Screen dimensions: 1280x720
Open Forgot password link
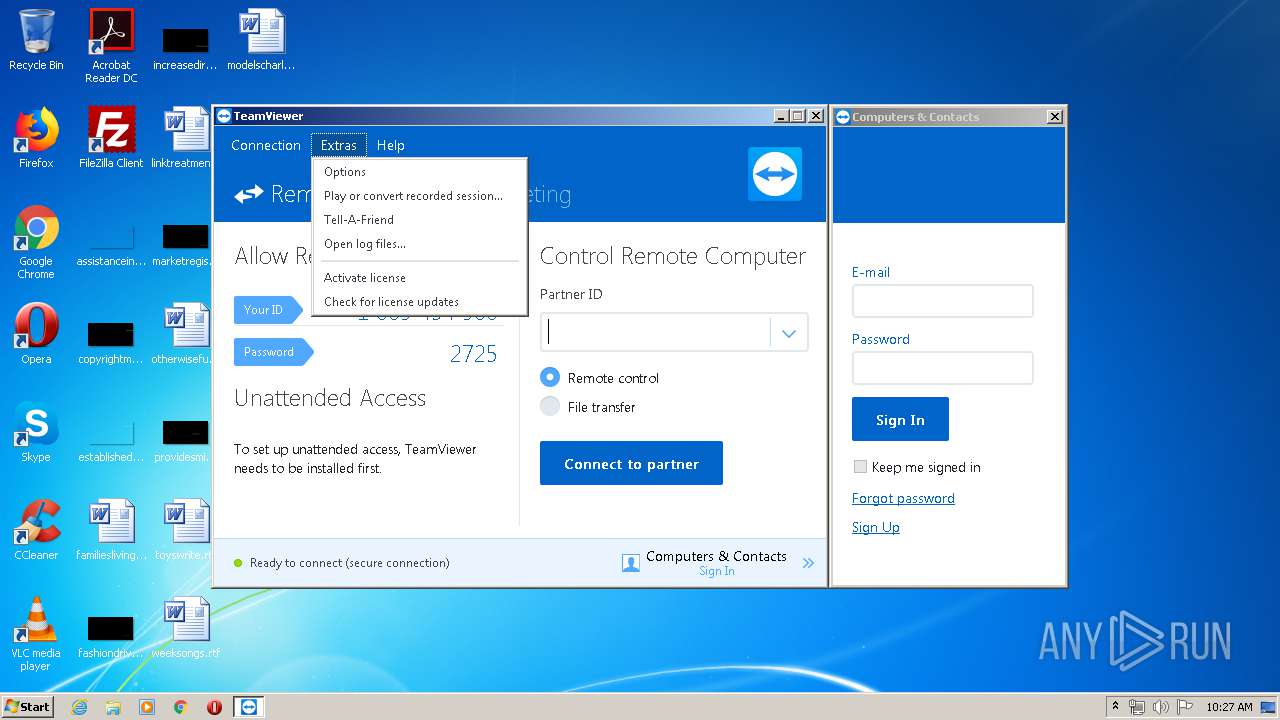pos(903,498)
